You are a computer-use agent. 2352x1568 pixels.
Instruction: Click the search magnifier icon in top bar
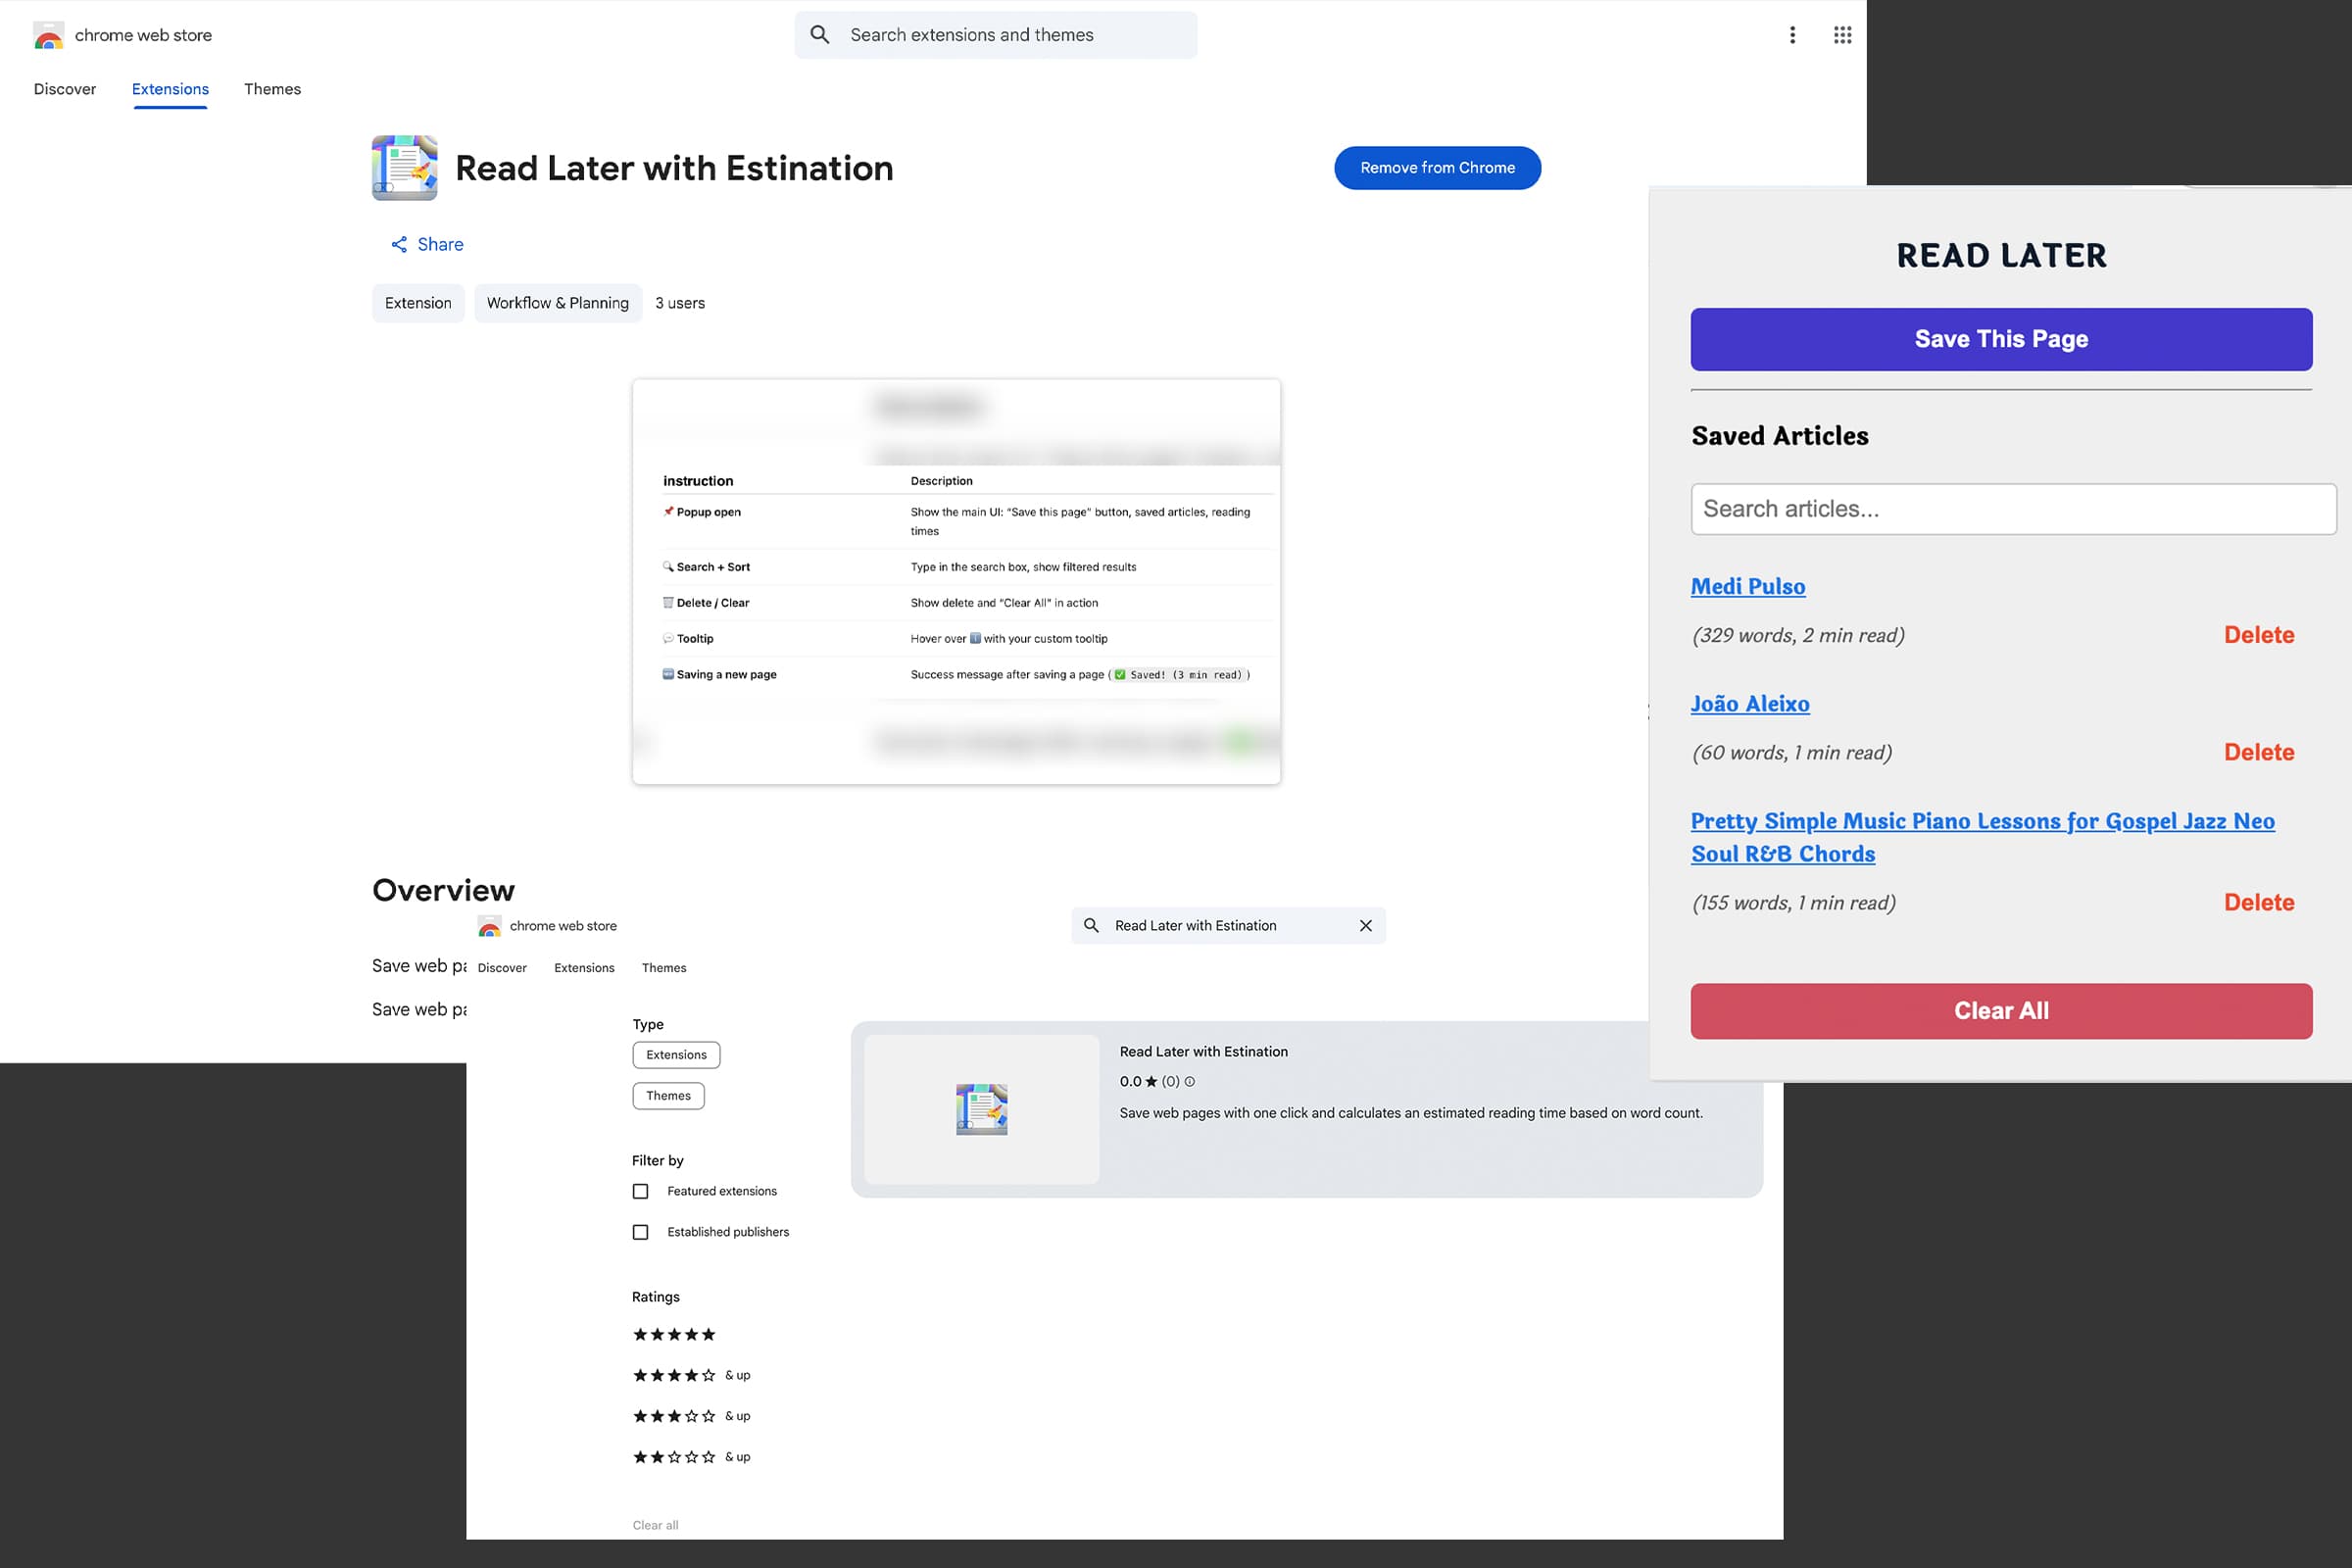pyautogui.click(x=820, y=35)
